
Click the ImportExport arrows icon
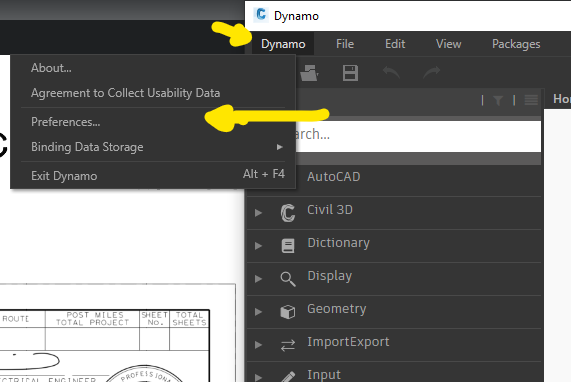288,345
